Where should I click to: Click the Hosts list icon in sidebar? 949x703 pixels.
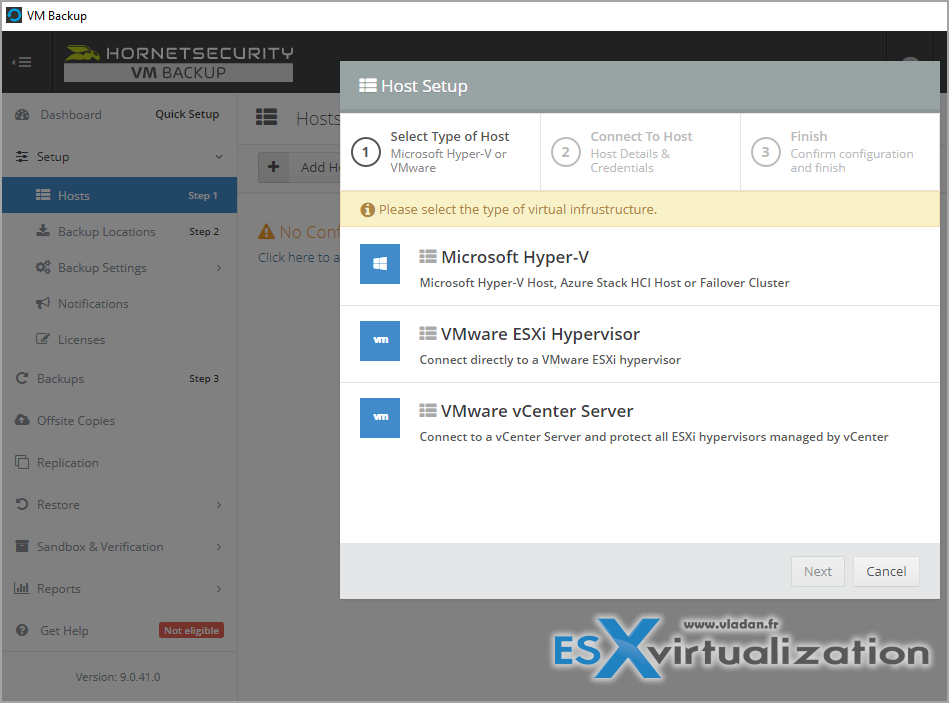(43, 195)
